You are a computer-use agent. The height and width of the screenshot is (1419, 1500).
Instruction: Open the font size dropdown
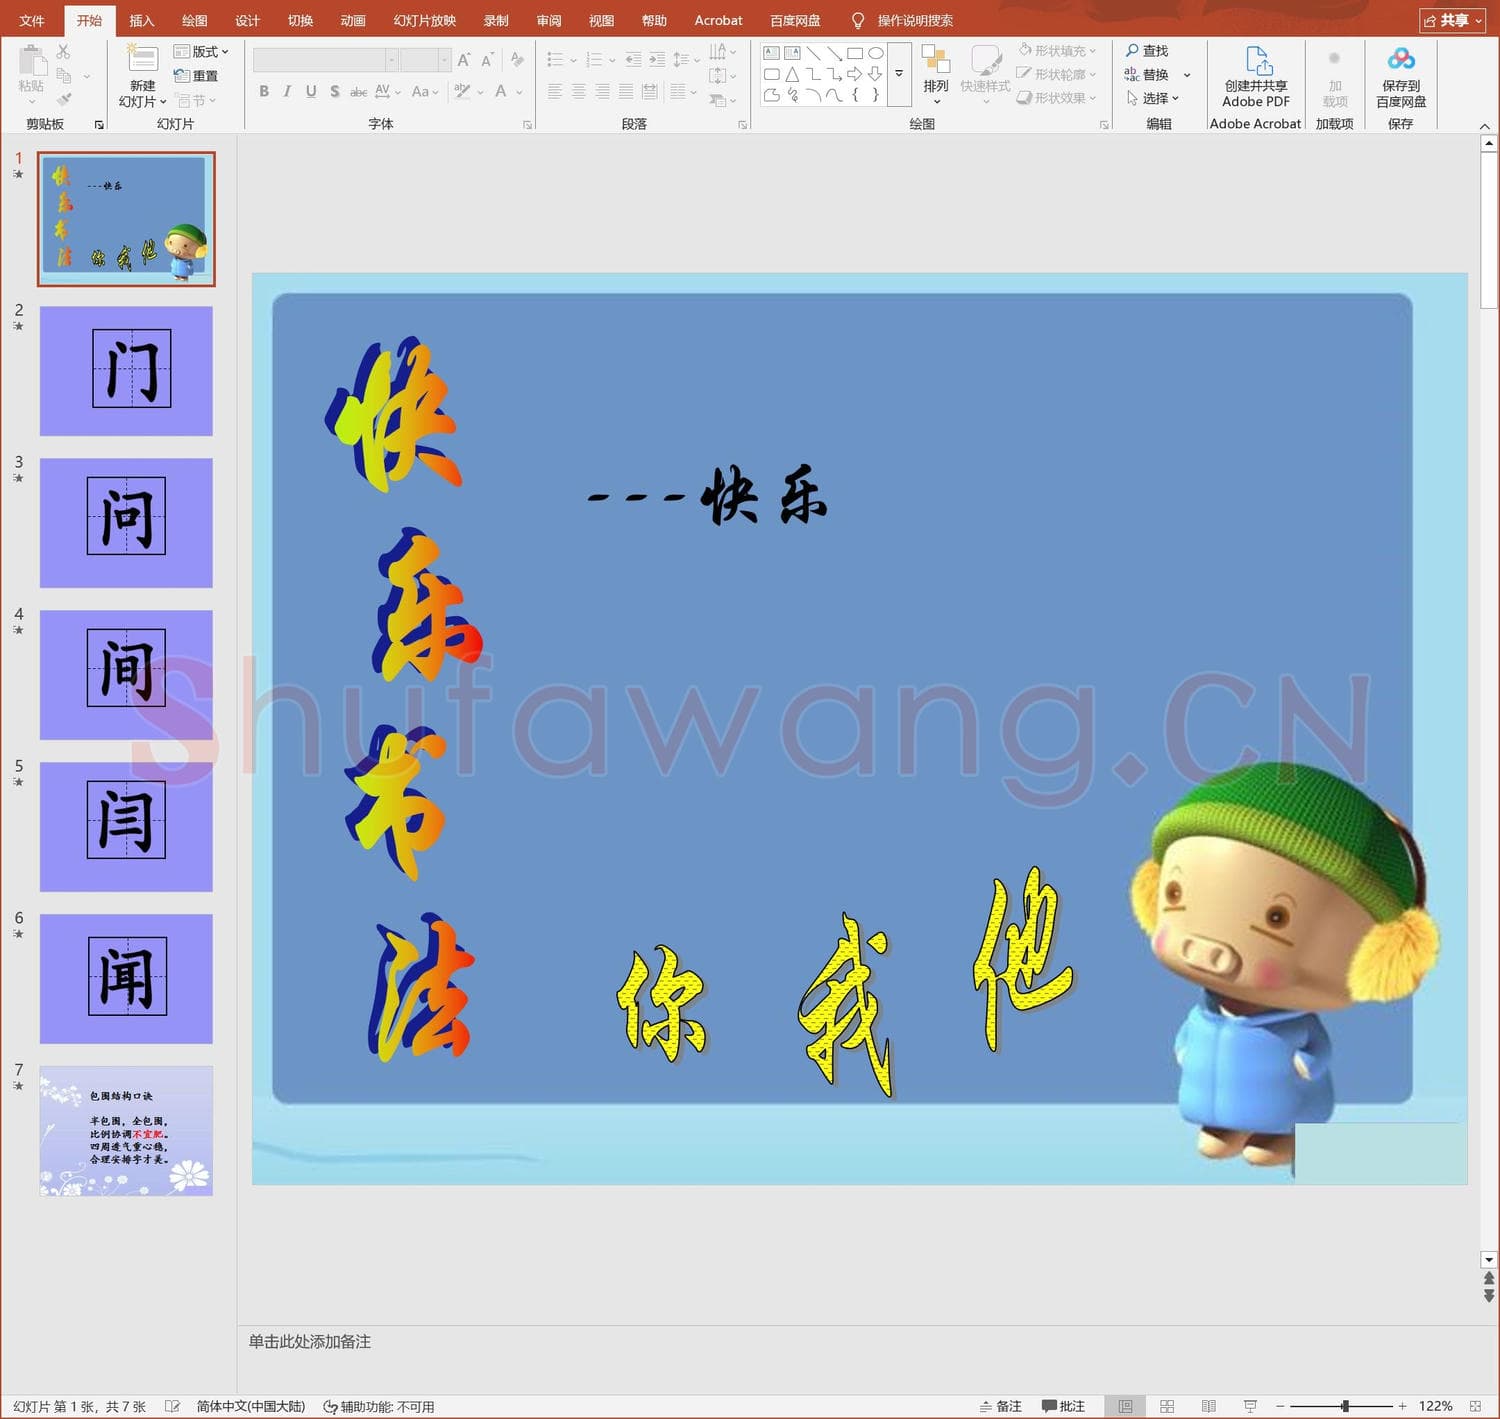click(444, 61)
